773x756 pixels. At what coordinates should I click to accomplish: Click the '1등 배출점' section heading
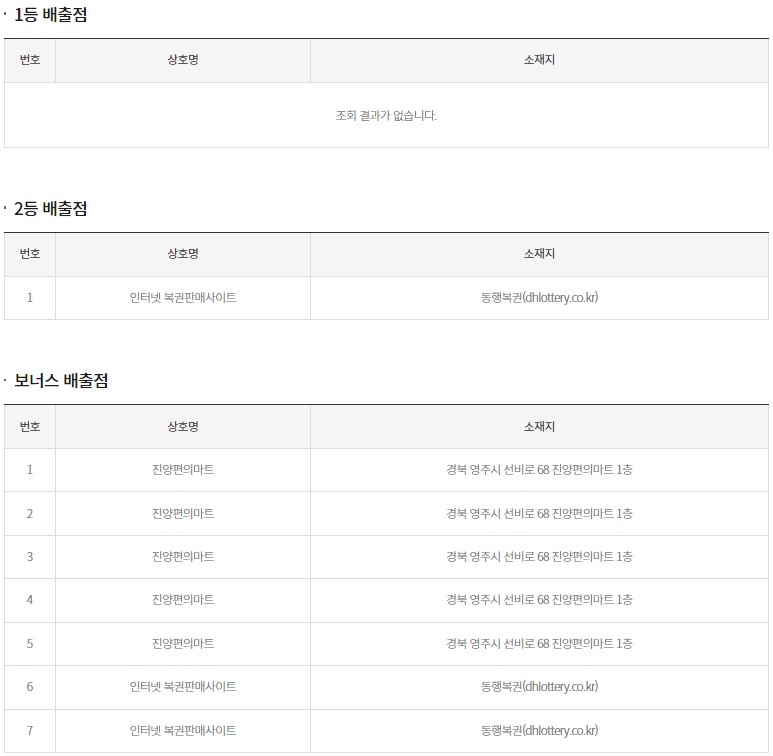coord(50,15)
